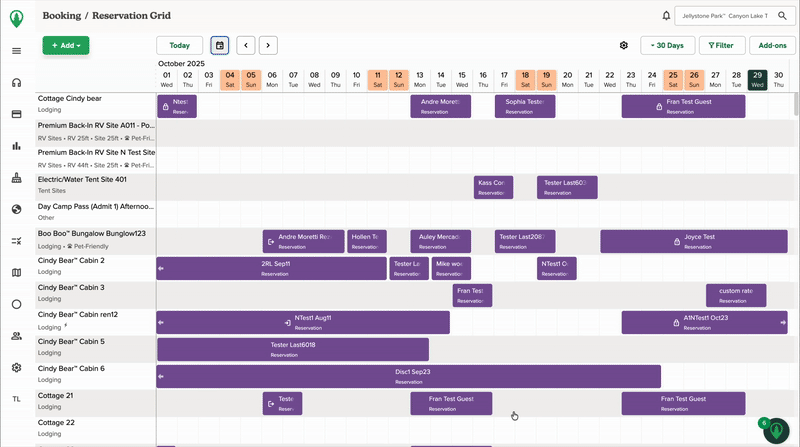The height and width of the screenshot is (447, 800).
Task: Open the guests people icon in the sidebar
Action: [x=16, y=336]
